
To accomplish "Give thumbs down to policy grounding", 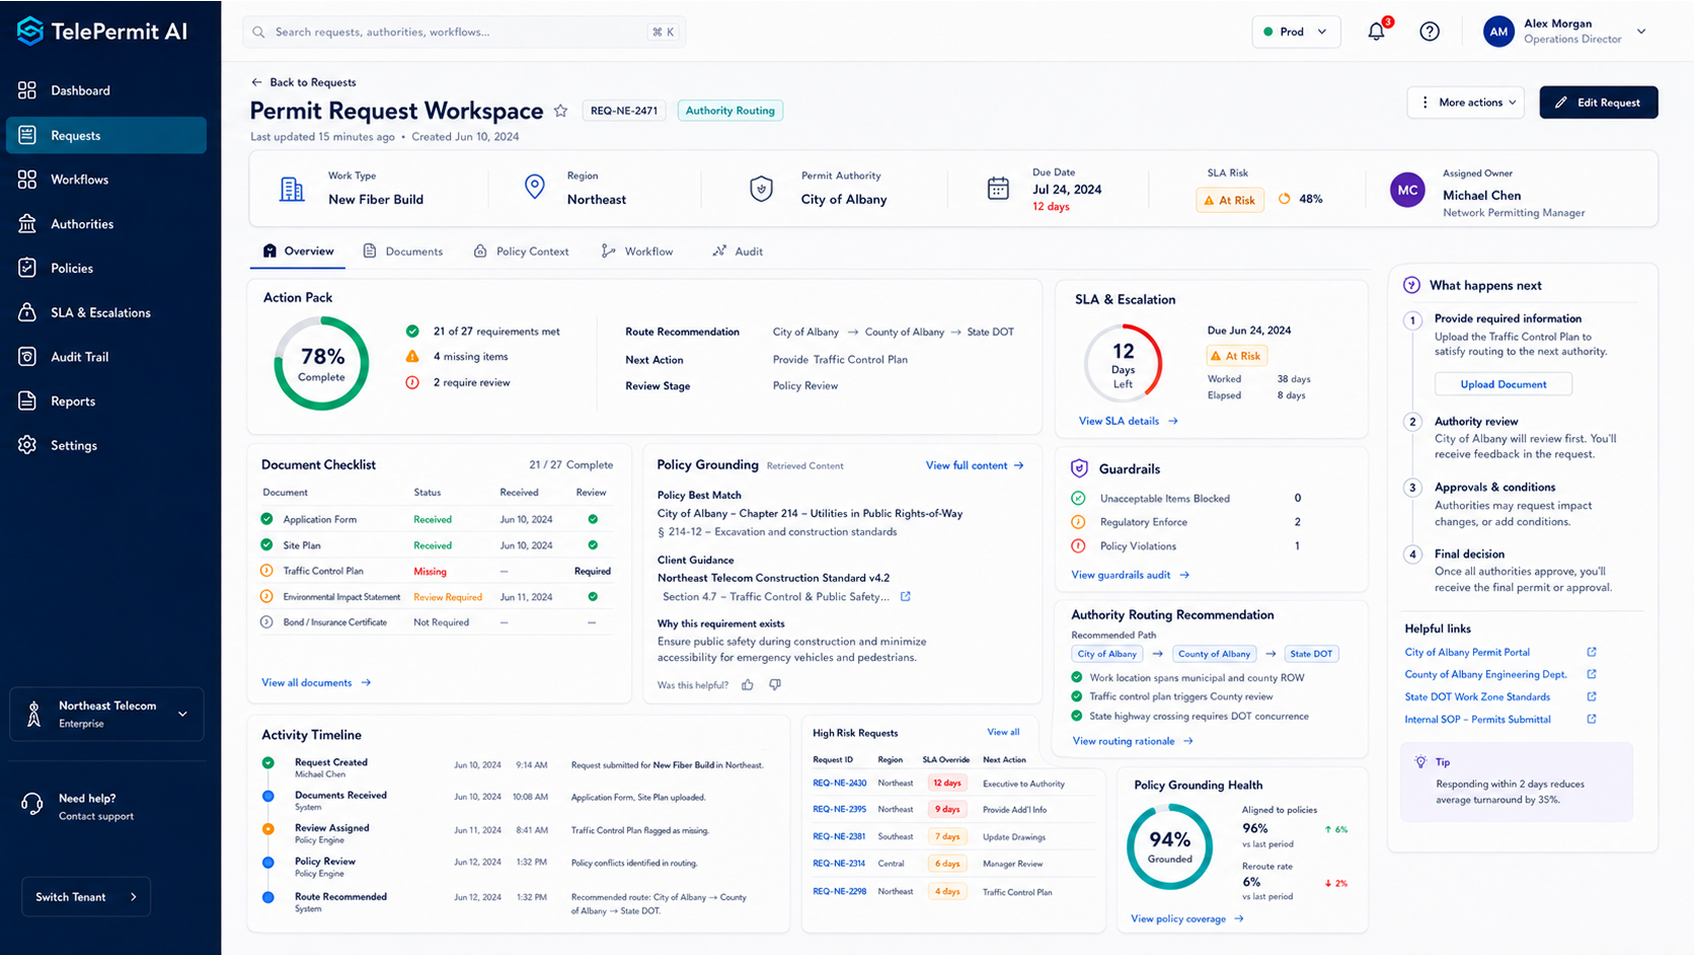I will click(775, 685).
